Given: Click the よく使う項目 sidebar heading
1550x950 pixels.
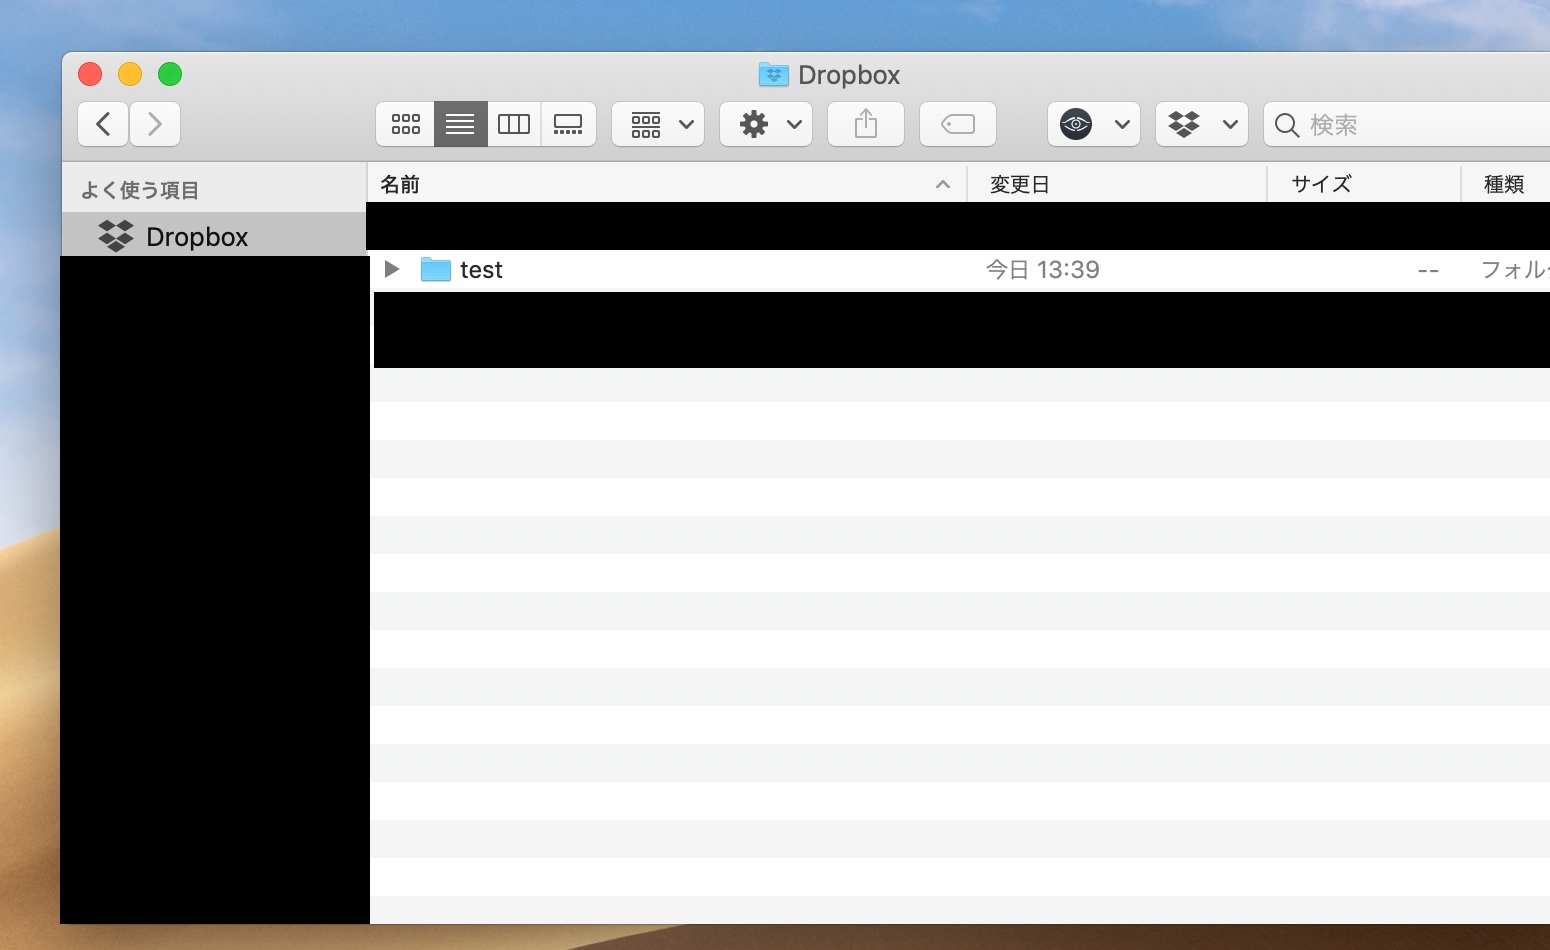Looking at the screenshot, I should coord(140,190).
